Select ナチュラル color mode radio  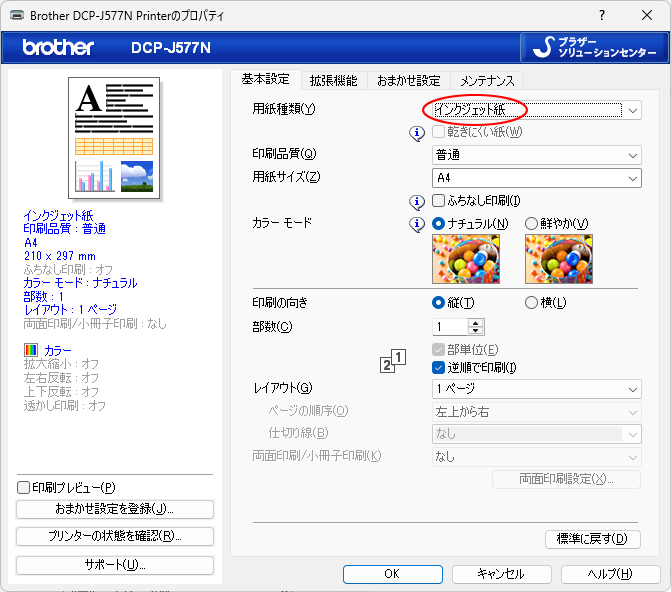pyautogui.click(x=439, y=223)
